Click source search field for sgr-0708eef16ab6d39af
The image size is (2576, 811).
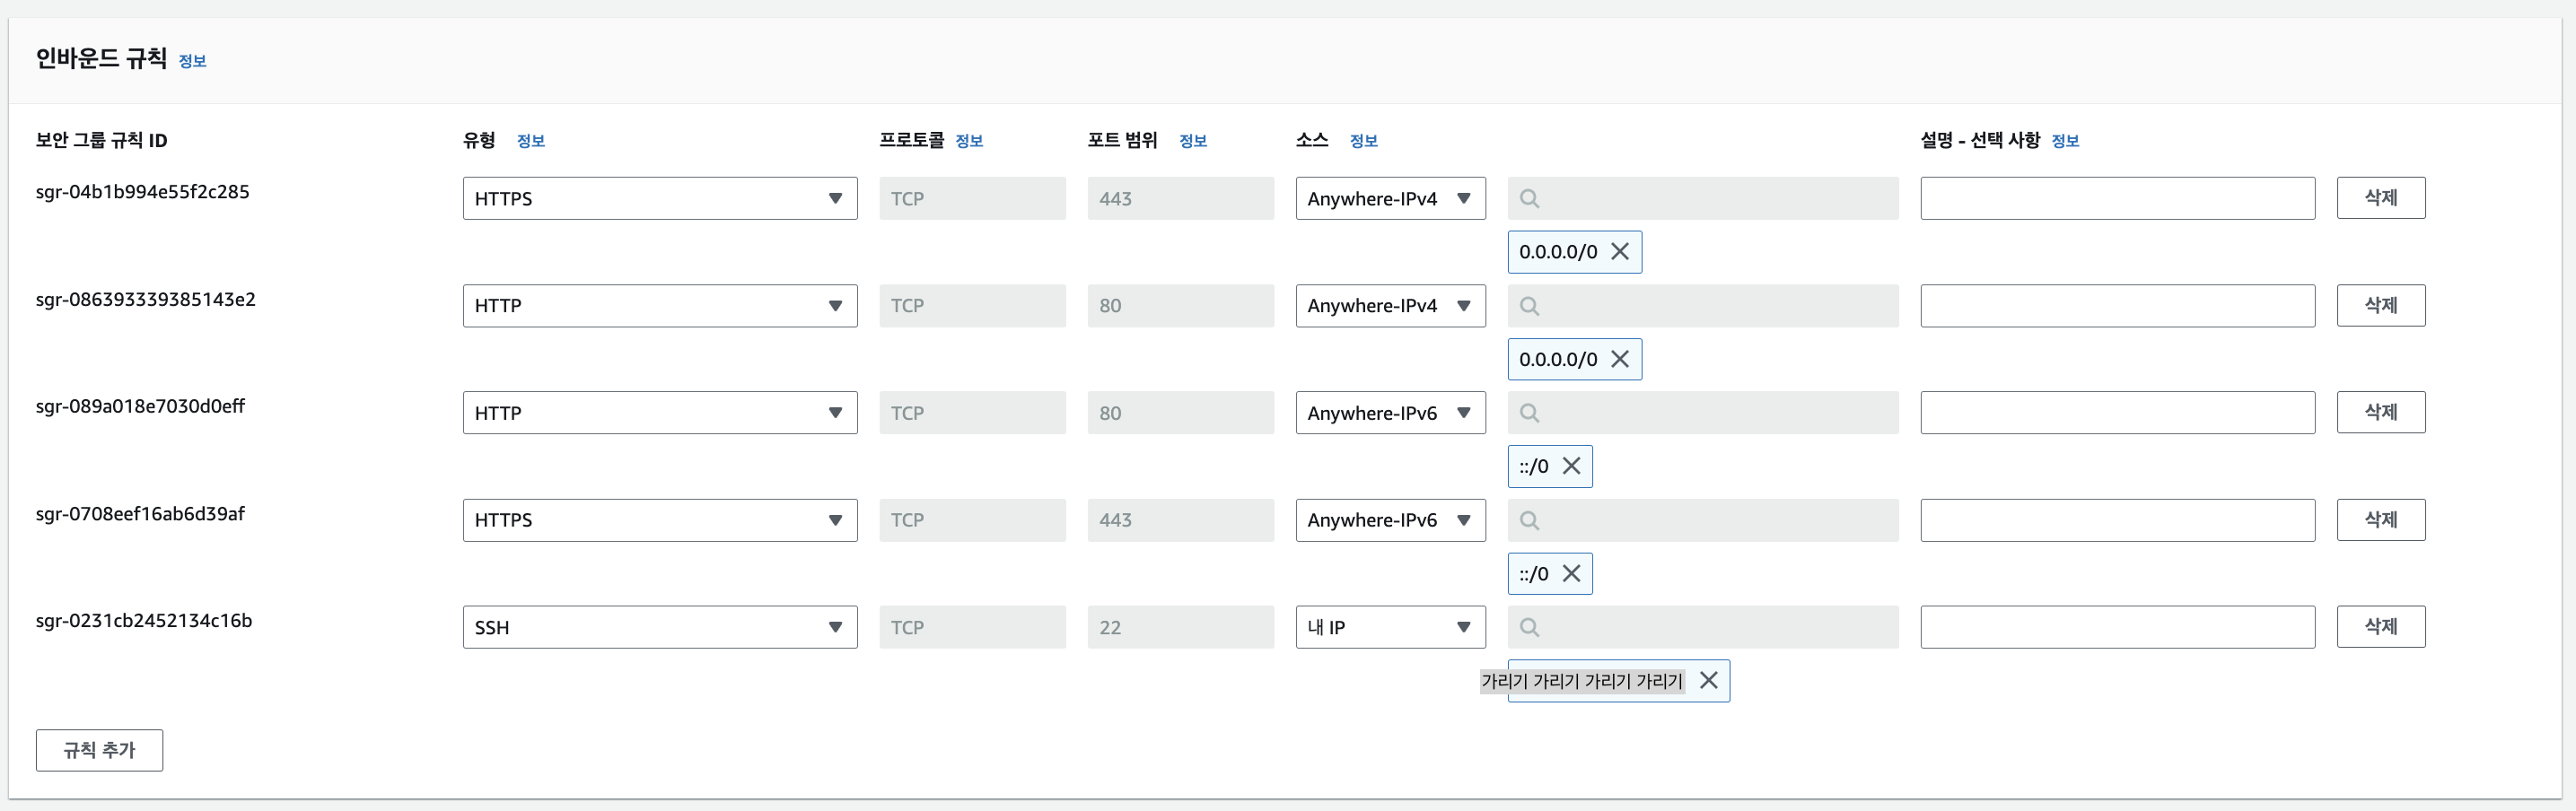pyautogui.click(x=1703, y=520)
